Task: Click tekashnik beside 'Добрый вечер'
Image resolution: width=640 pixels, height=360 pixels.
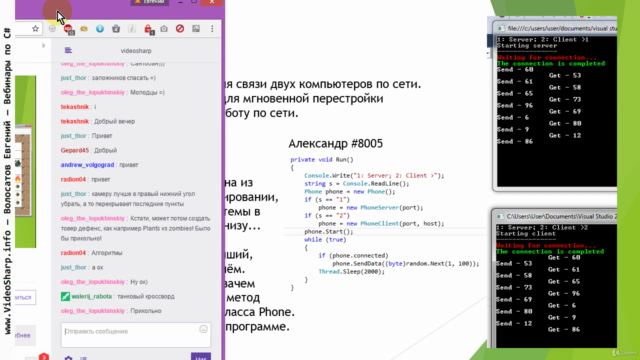Action: (75, 121)
